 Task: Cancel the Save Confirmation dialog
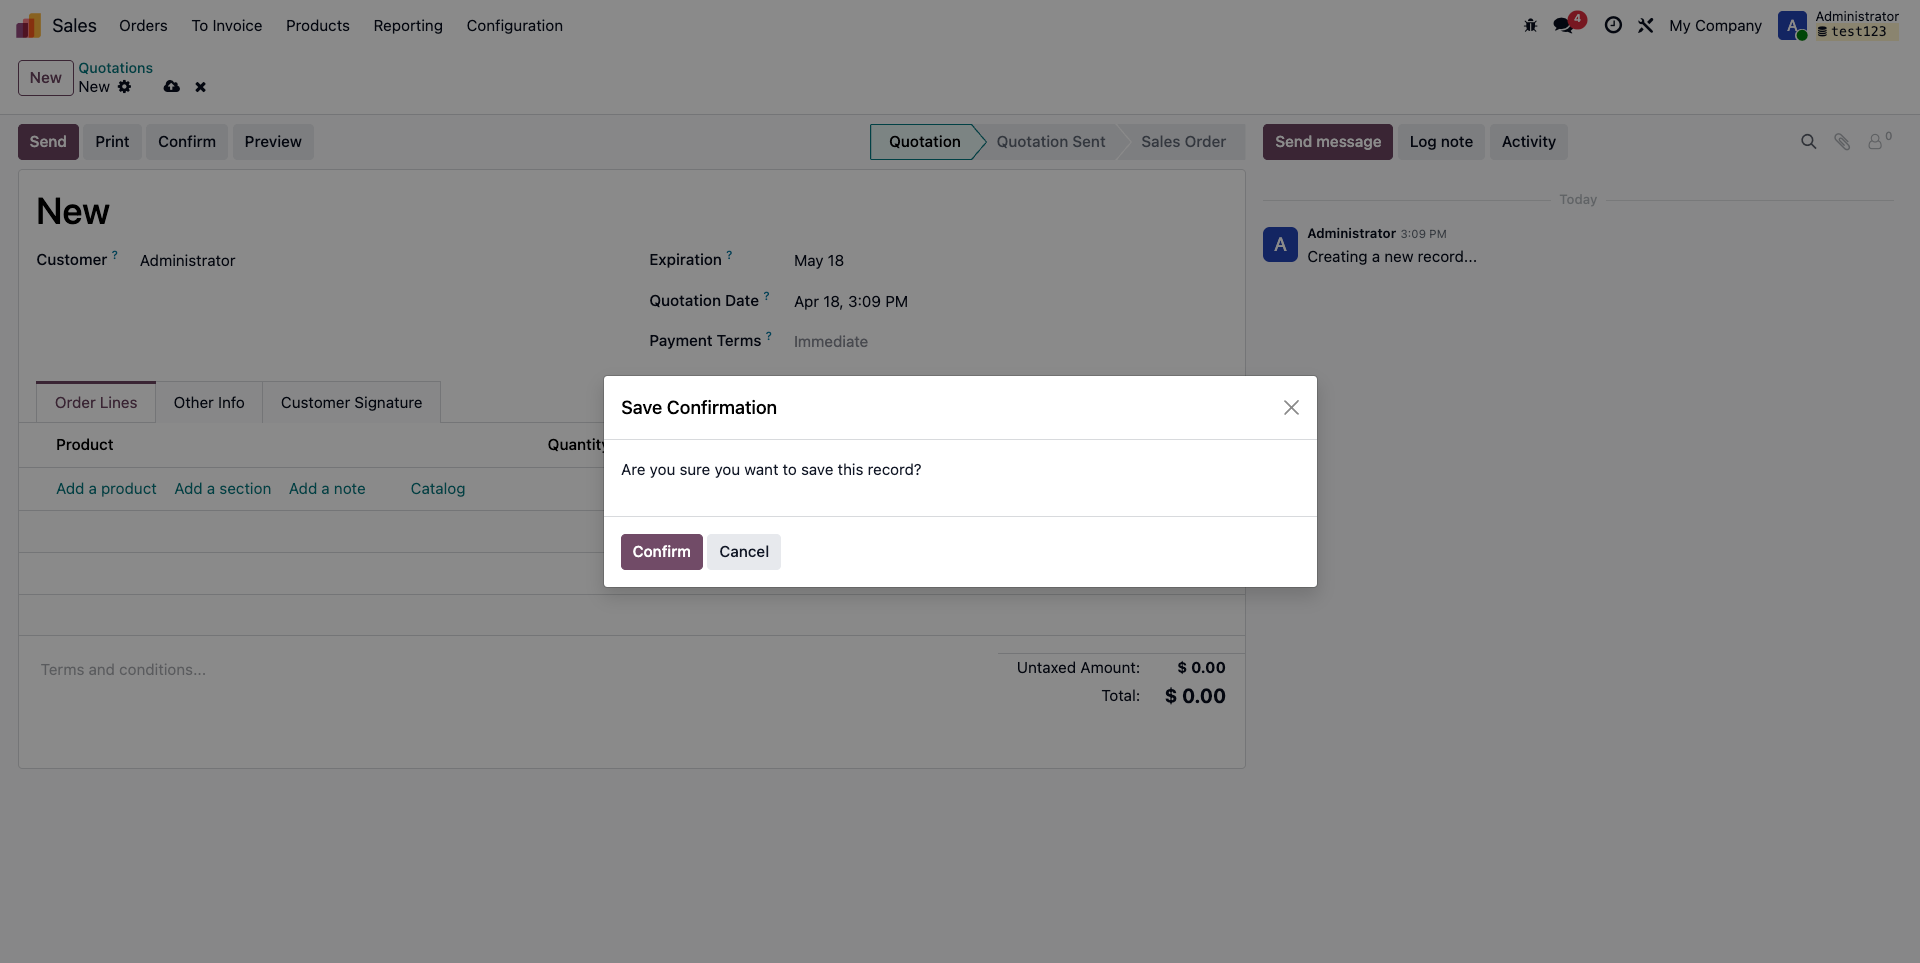pos(744,552)
